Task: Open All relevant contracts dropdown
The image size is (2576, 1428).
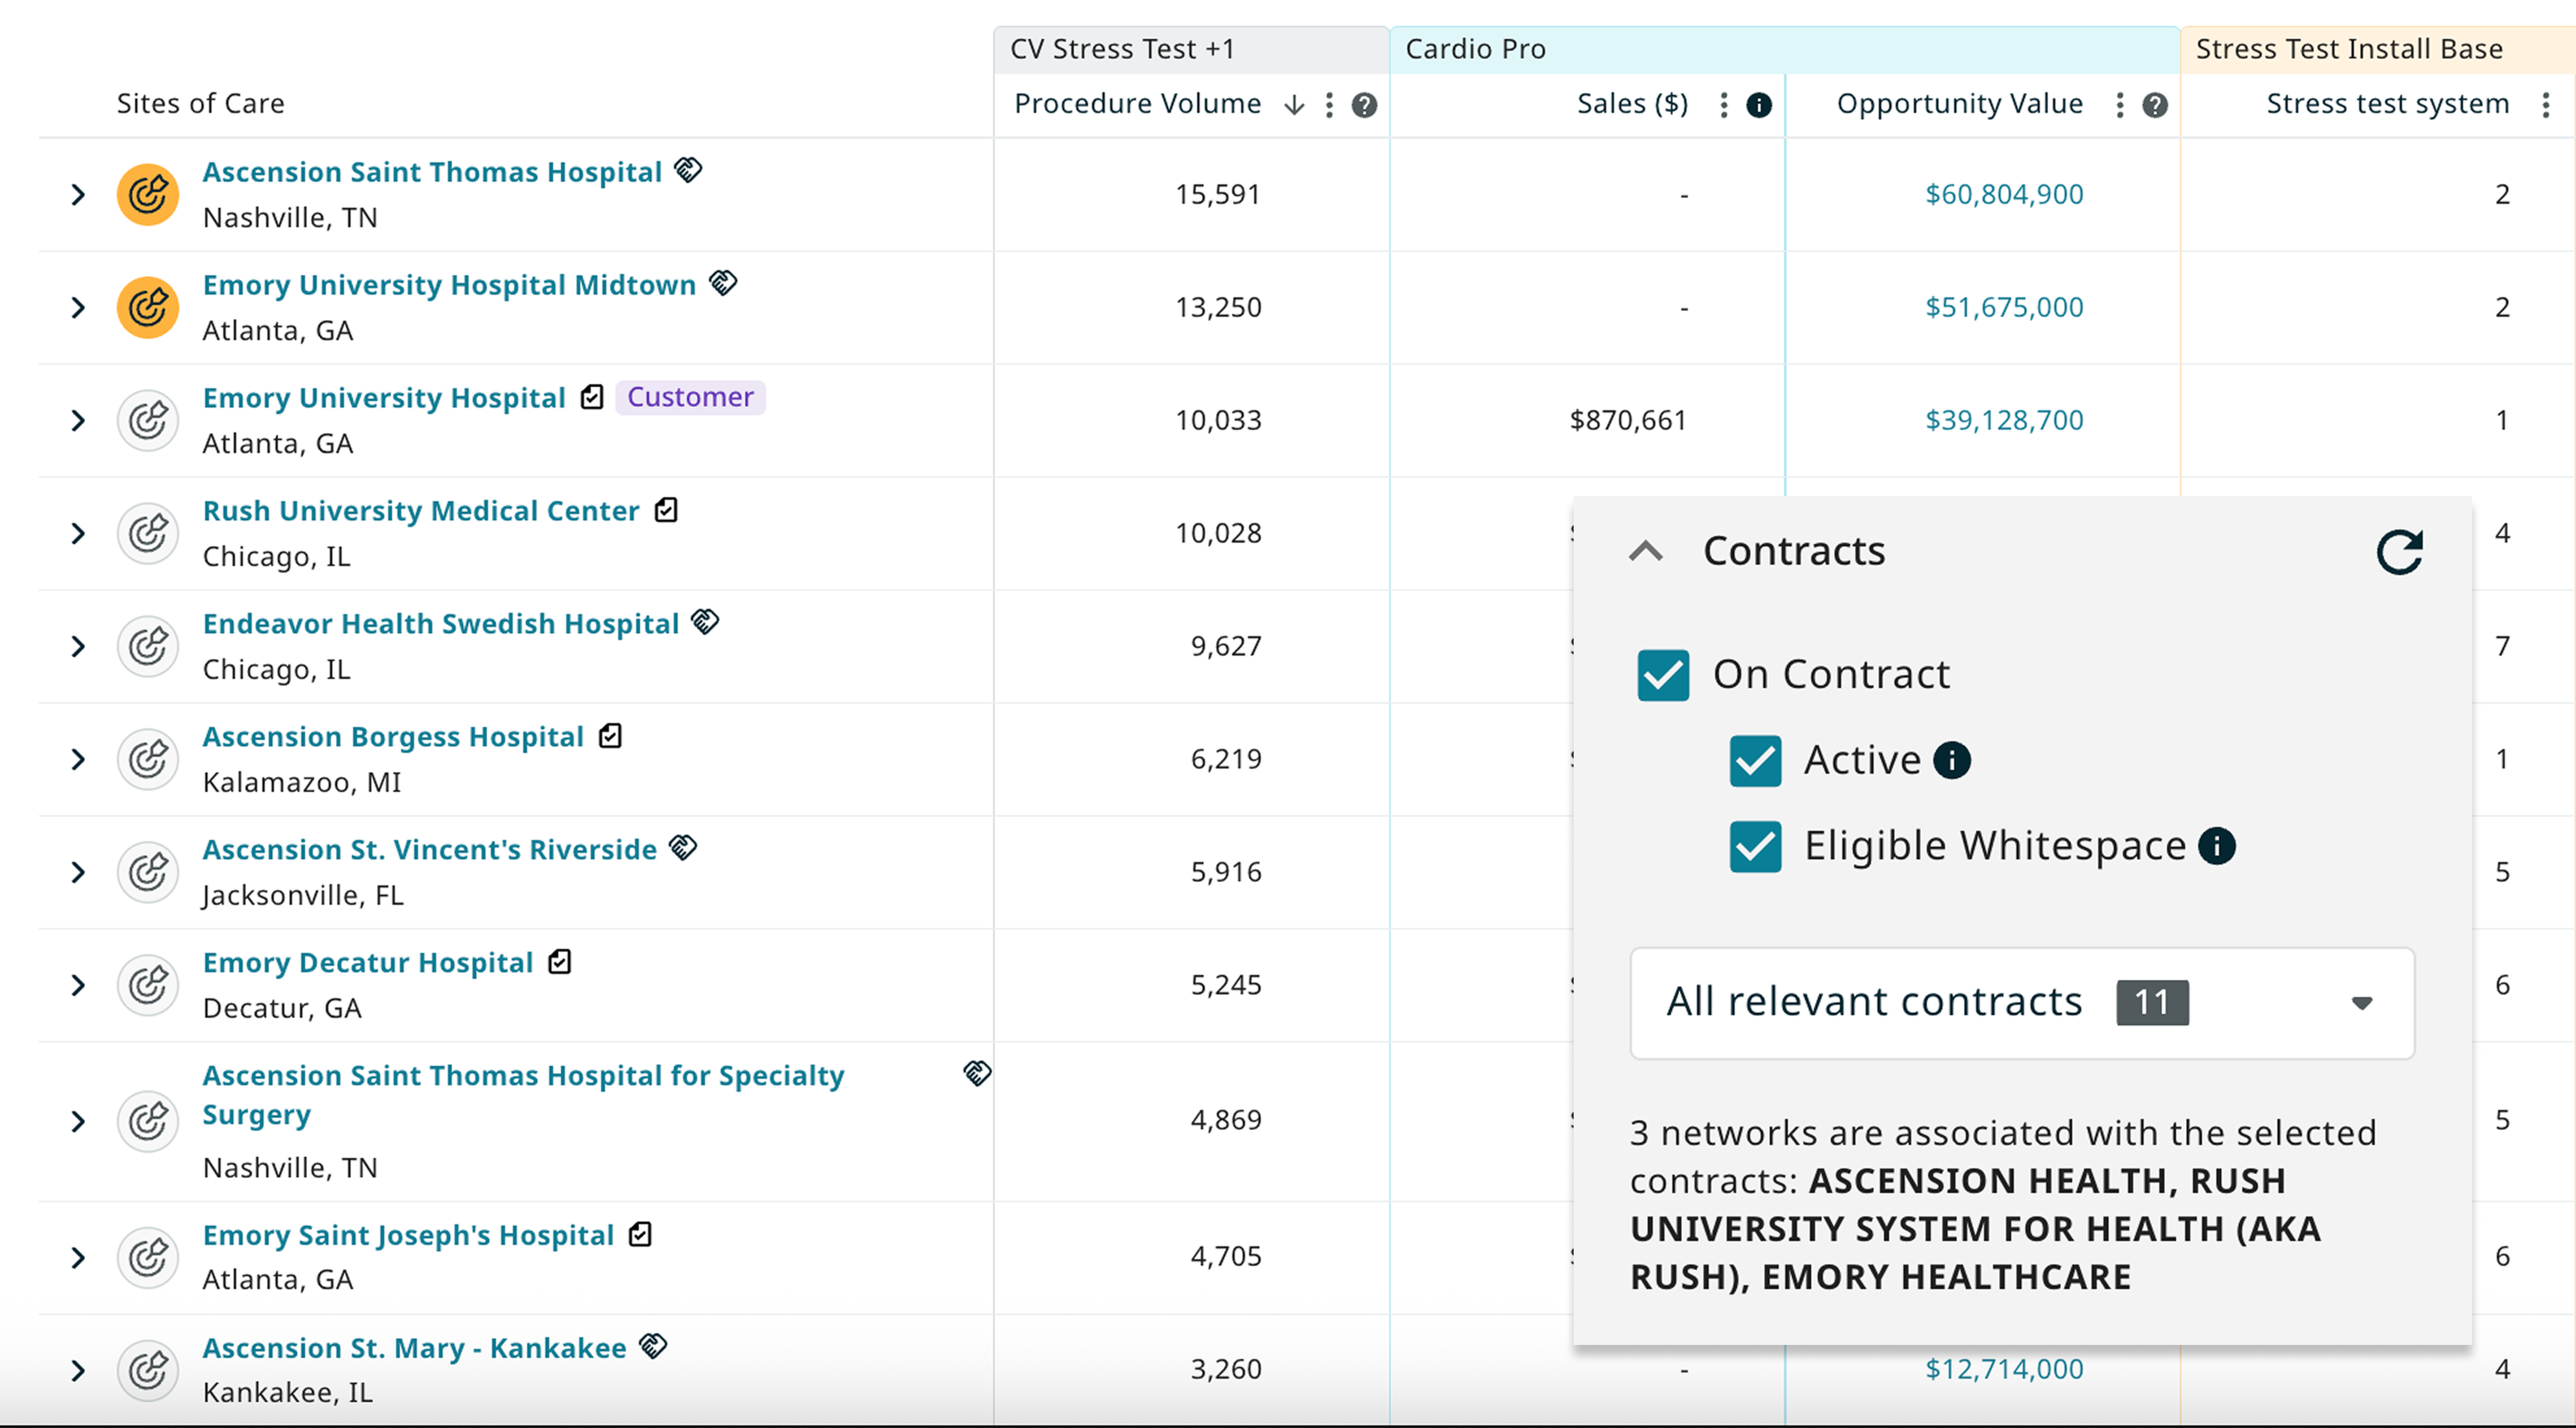Action: (2022, 1003)
